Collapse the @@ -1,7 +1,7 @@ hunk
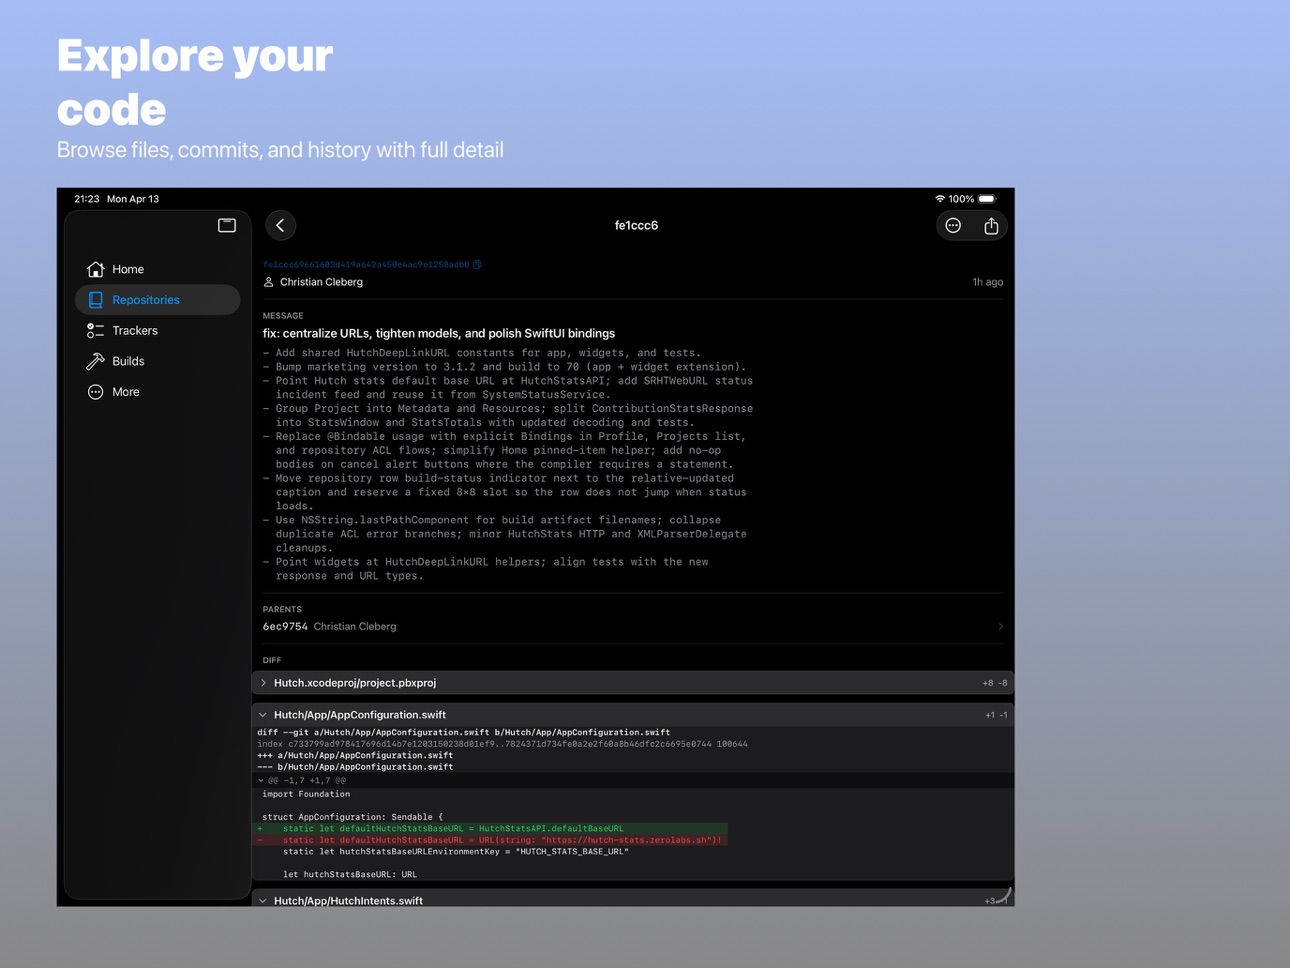The width and height of the screenshot is (1290, 968). tap(262, 780)
